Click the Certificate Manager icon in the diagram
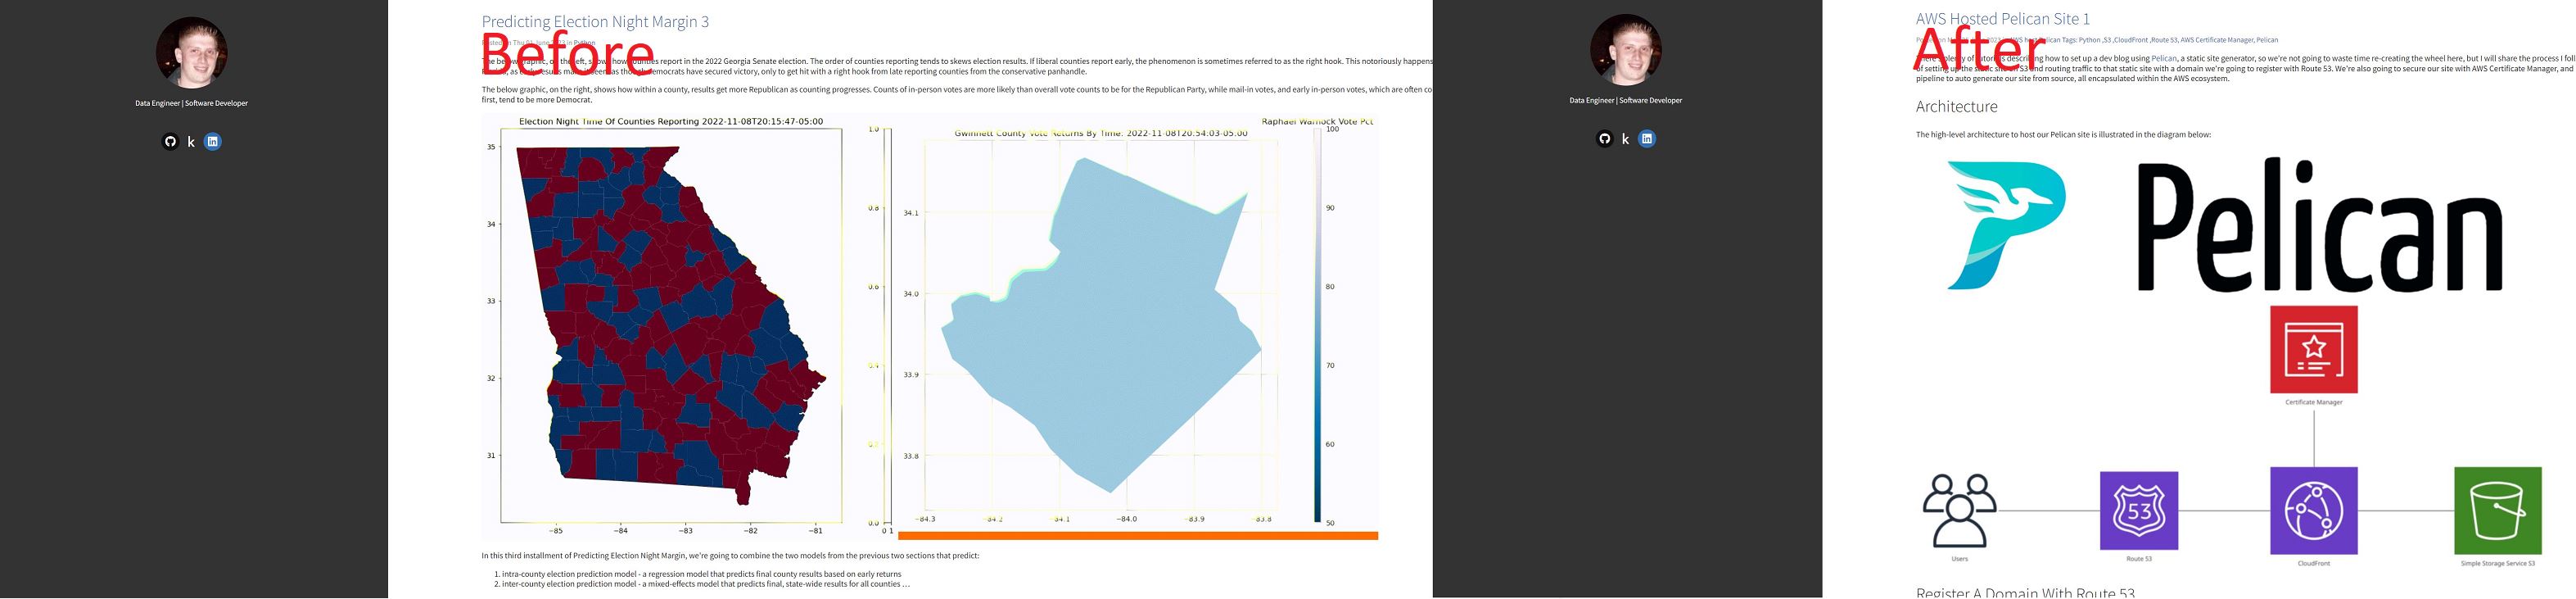 2314,349
